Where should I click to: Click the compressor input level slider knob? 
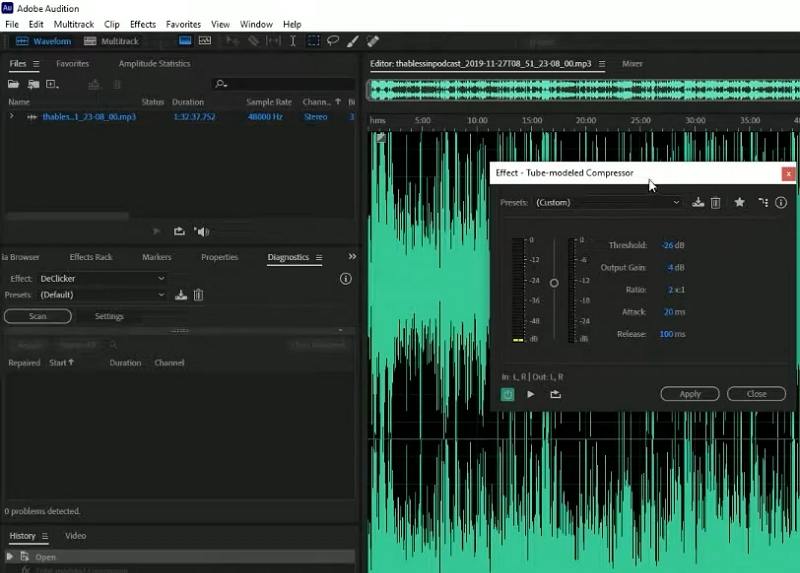[x=554, y=283]
